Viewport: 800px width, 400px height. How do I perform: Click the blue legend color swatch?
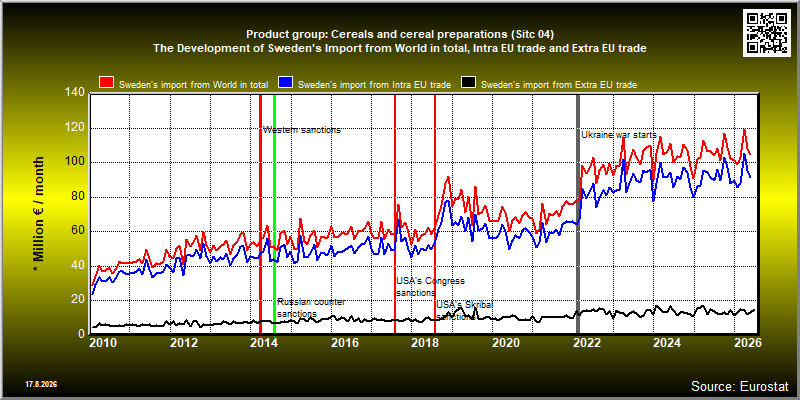[285, 83]
